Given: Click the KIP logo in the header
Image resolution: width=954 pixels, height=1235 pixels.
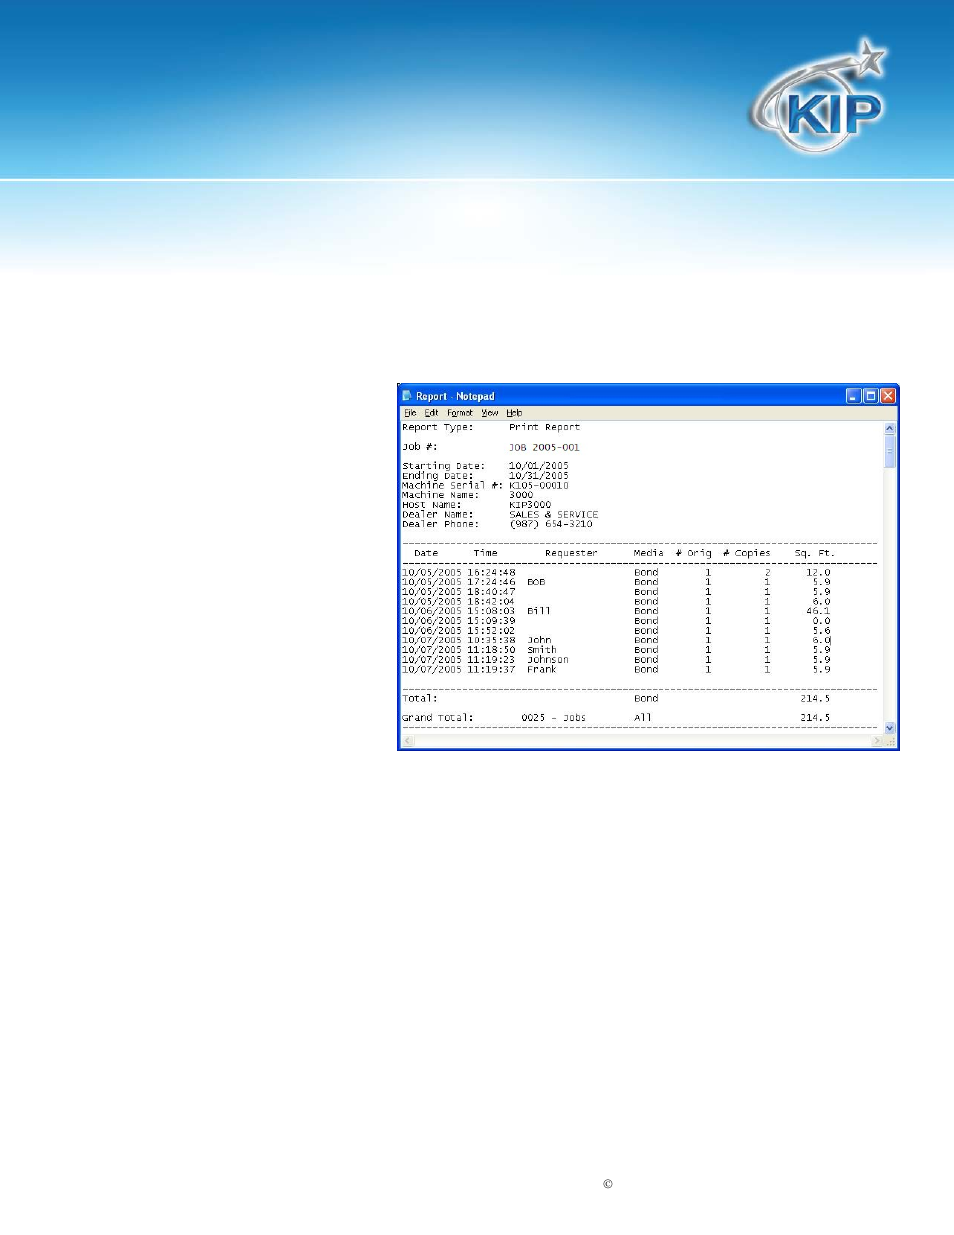Looking at the screenshot, I should [x=818, y=98].
